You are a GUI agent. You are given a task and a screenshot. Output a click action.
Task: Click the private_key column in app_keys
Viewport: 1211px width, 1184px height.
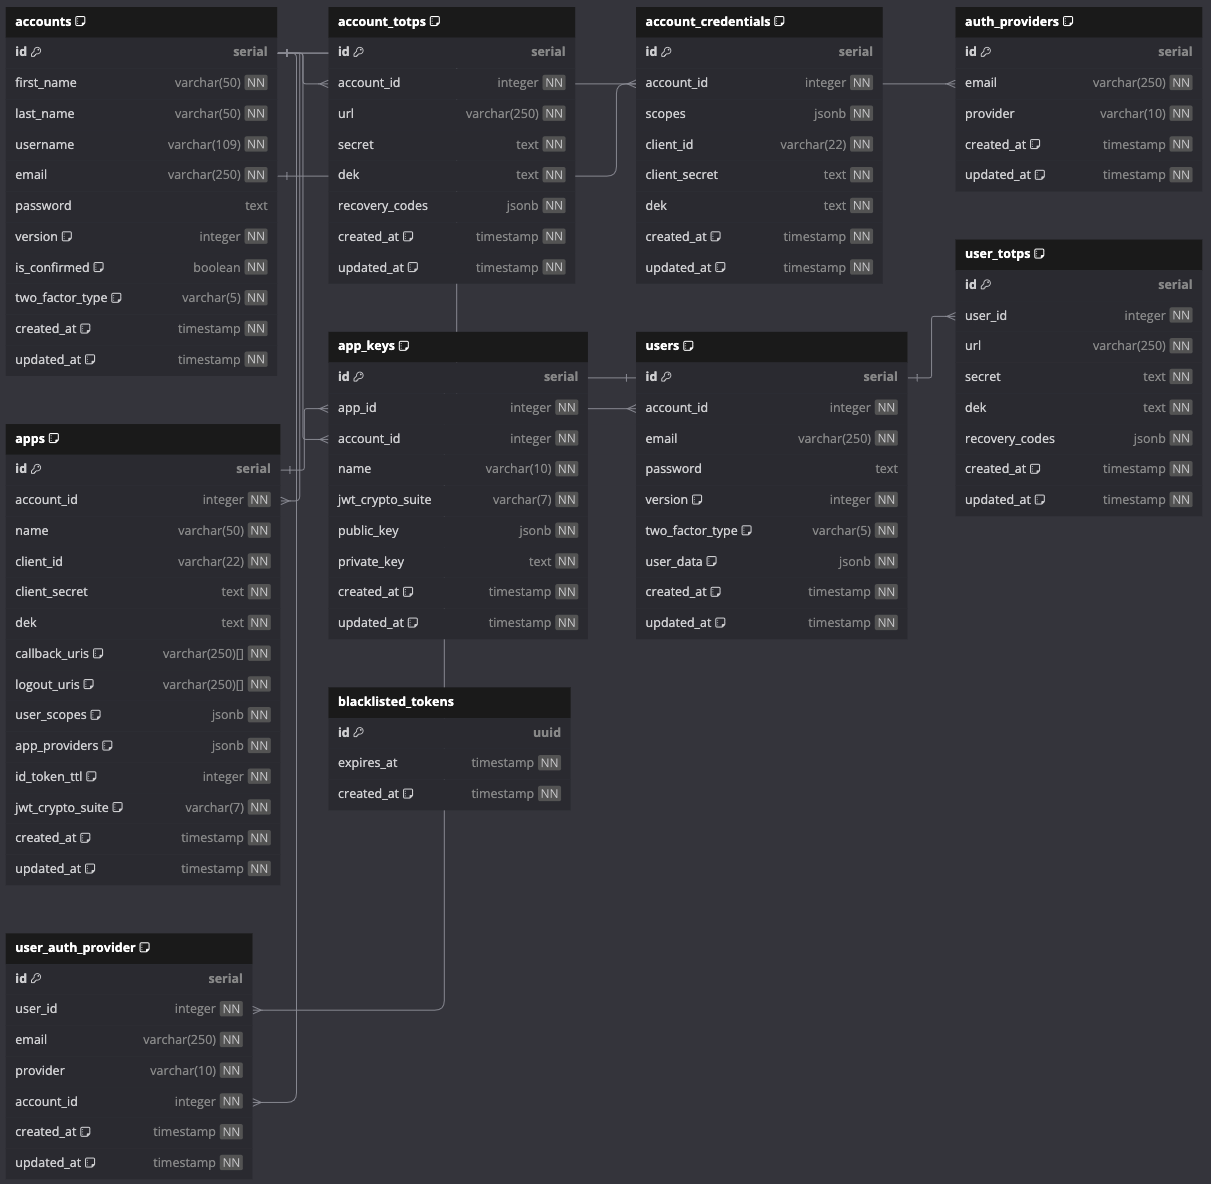click(x=458, y=562)
